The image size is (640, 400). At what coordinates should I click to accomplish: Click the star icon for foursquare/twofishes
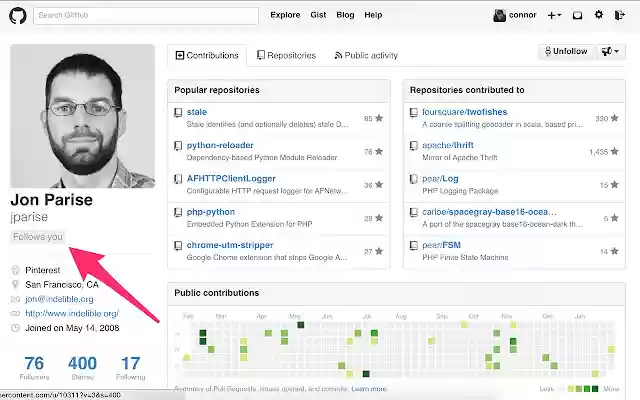[615, 118]
